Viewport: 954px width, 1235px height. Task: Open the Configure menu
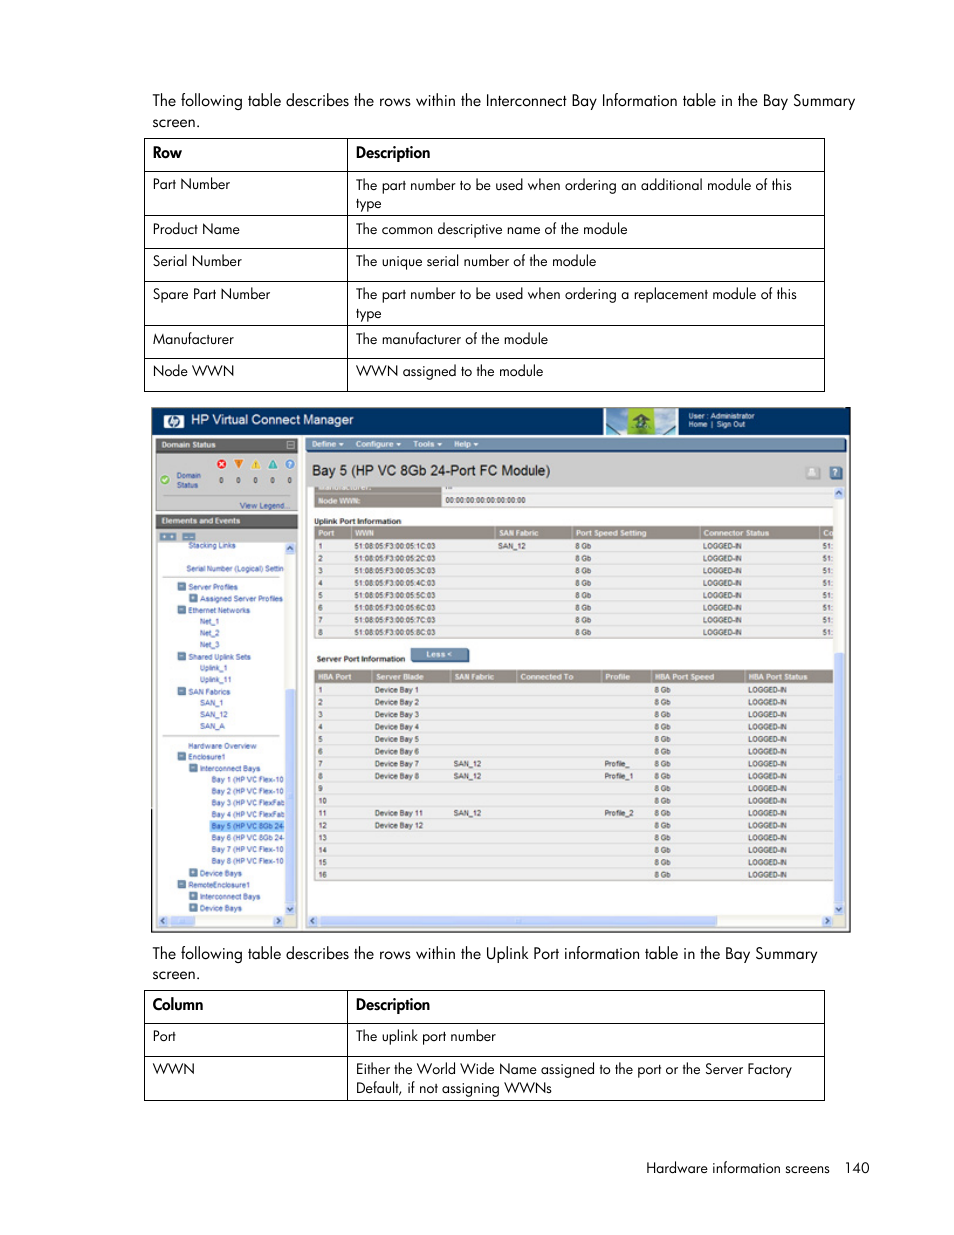(378, 444)
